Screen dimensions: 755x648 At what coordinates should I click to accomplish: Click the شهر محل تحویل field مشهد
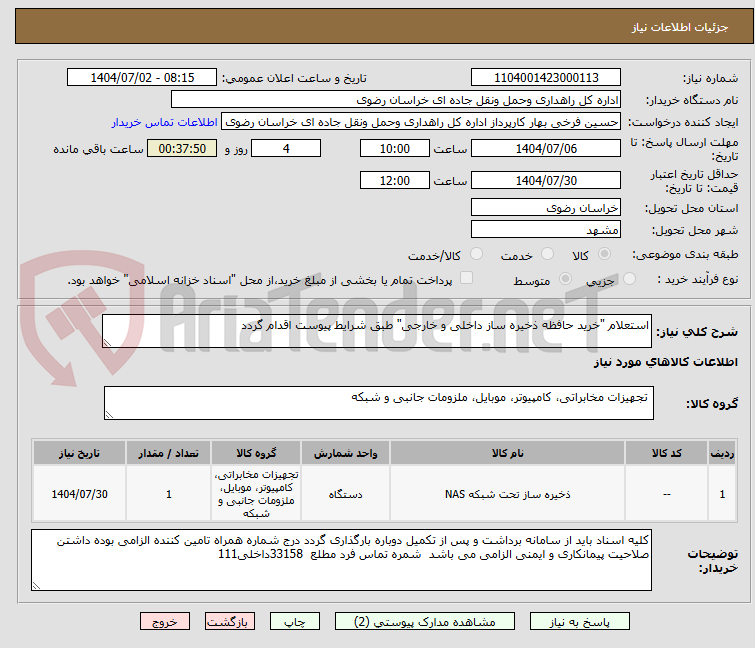[546, 229]
